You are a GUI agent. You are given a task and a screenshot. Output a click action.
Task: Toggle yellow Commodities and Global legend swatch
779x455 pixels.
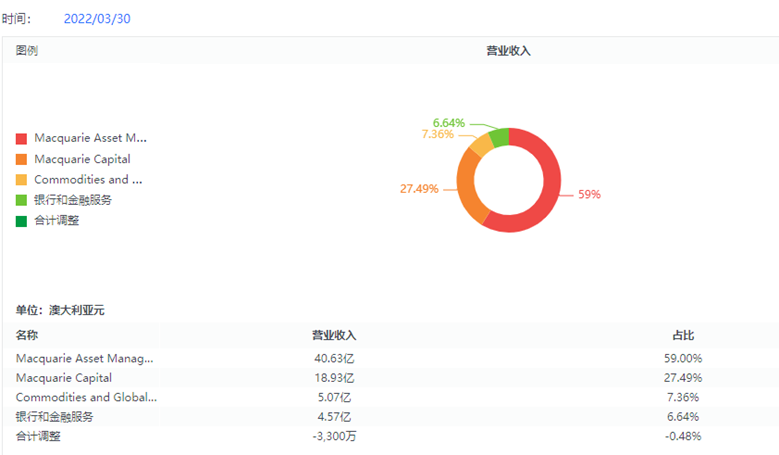pyautogui.click(x=22, y=180)
